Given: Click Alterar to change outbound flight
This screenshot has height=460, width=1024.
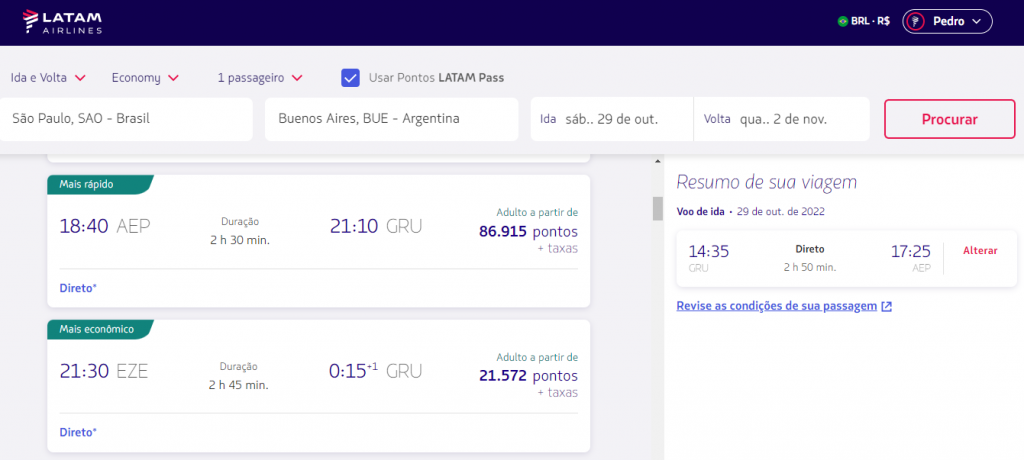Looking at the screenshot, I should pos(980,251).
